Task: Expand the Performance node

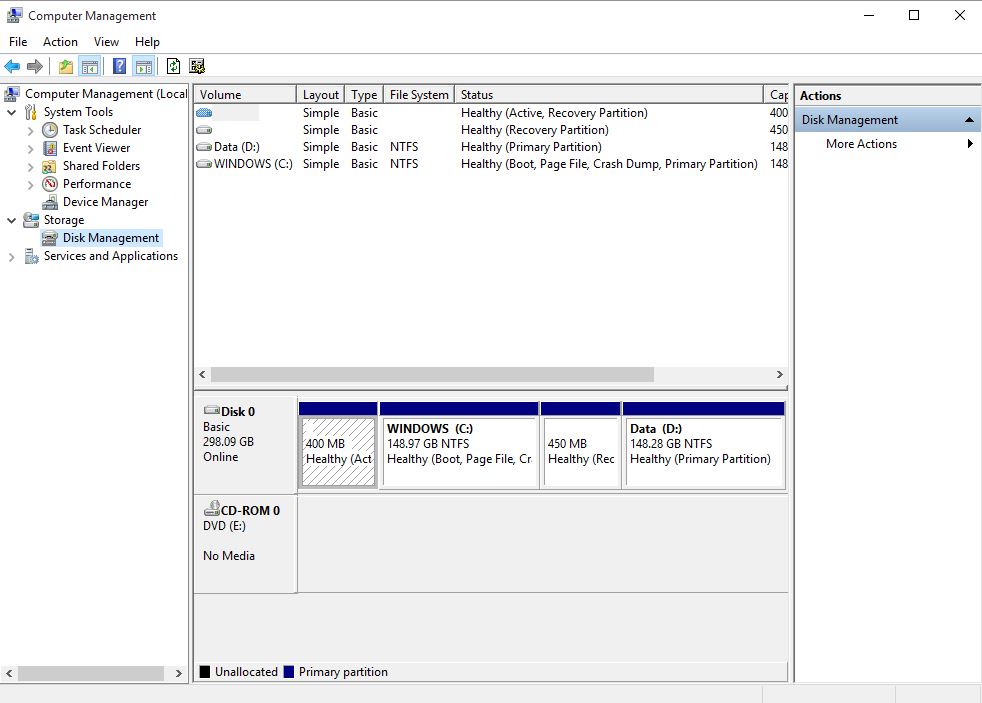Action: click(x=31, y=185)
